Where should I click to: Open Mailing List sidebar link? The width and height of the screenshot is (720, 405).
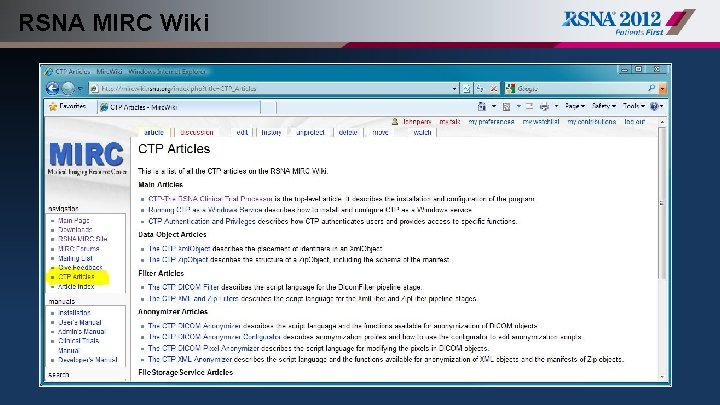click(x=75, y=258)
